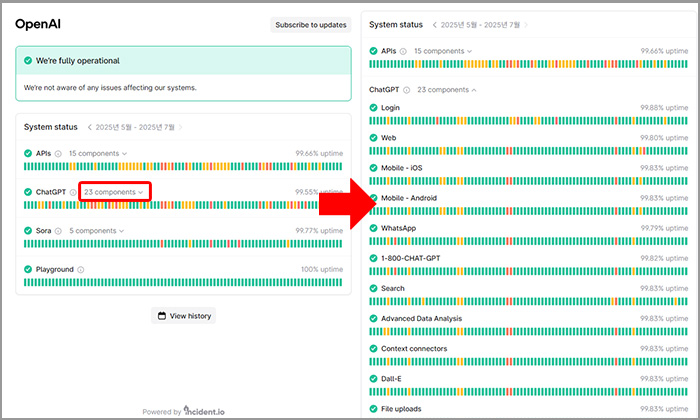Click System status heading in right panel
This screenshot has height=420, width=700.
396,25
